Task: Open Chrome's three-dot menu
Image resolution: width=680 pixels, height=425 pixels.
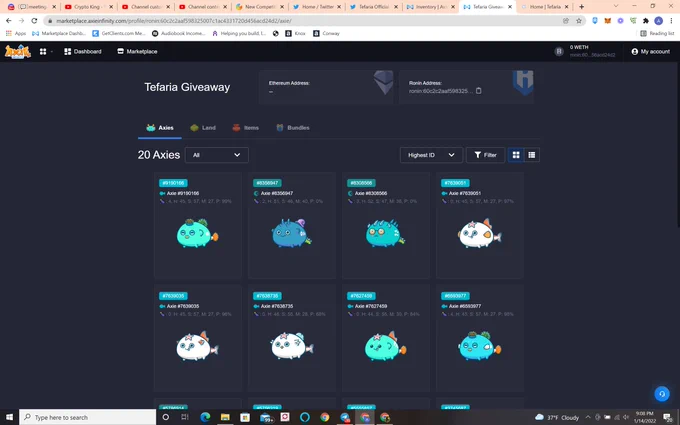Action: coord(671,20)
